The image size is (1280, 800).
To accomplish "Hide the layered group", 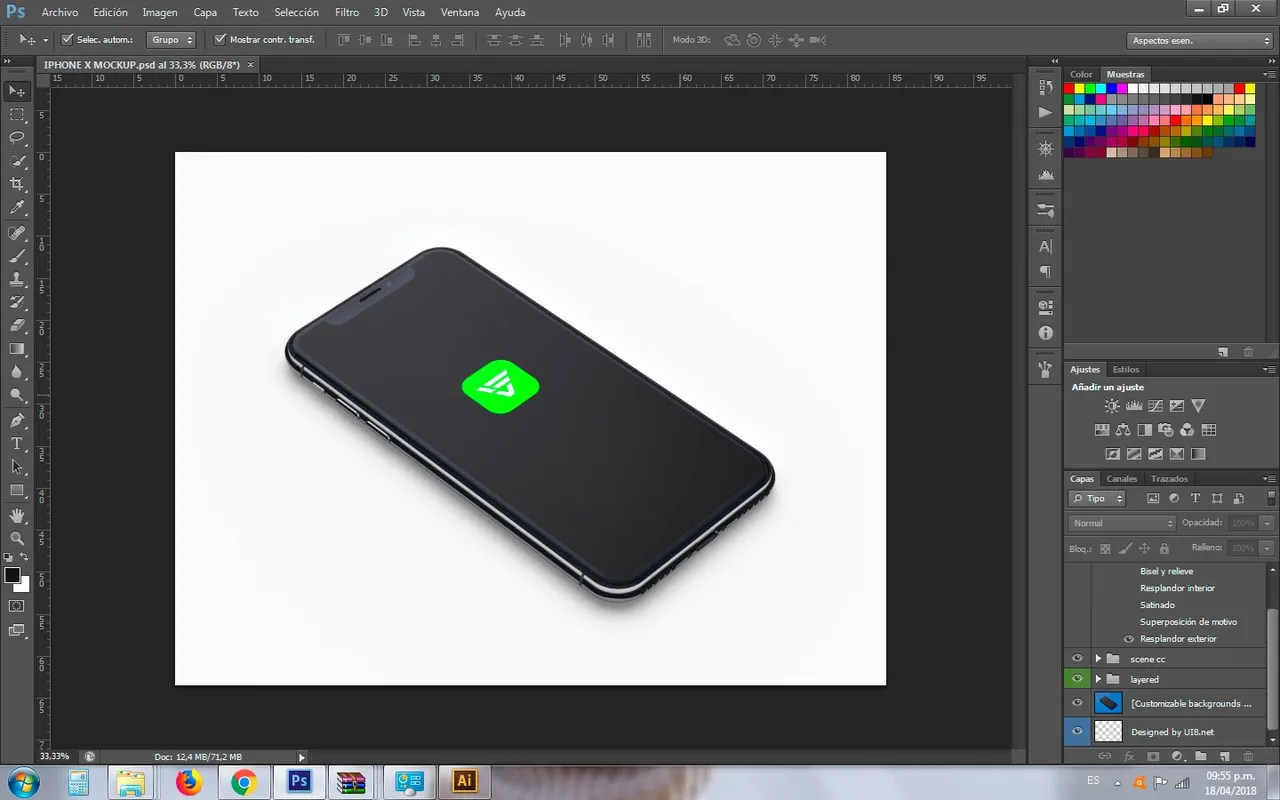I will point(1077,679).
